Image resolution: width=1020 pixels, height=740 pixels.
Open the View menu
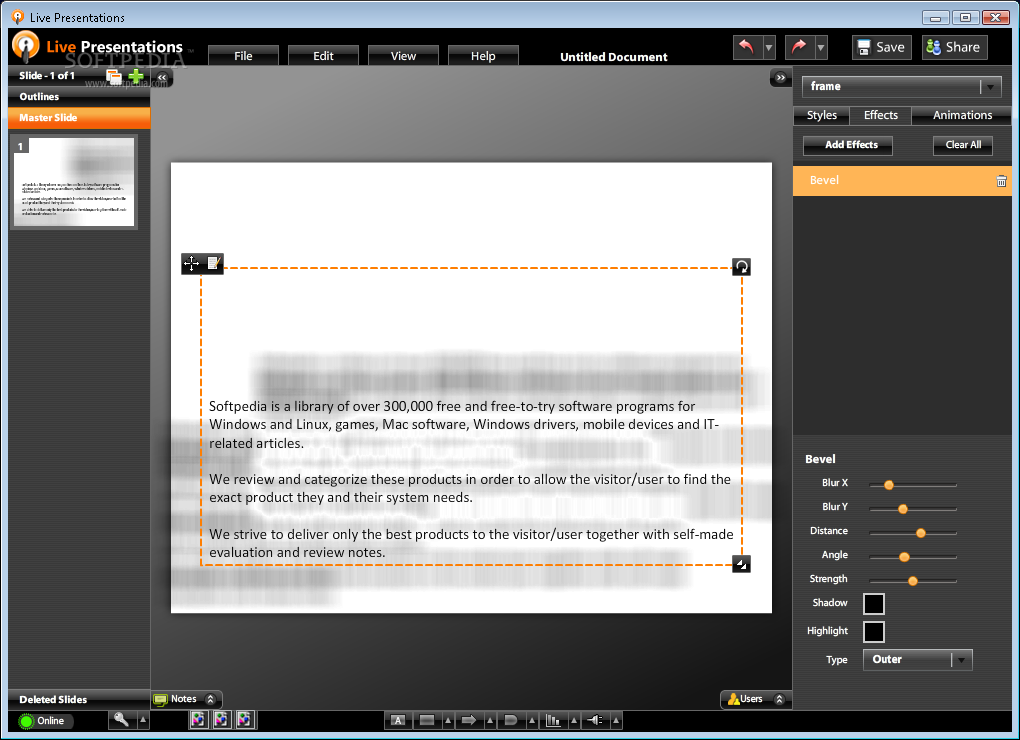coord(403,56)
